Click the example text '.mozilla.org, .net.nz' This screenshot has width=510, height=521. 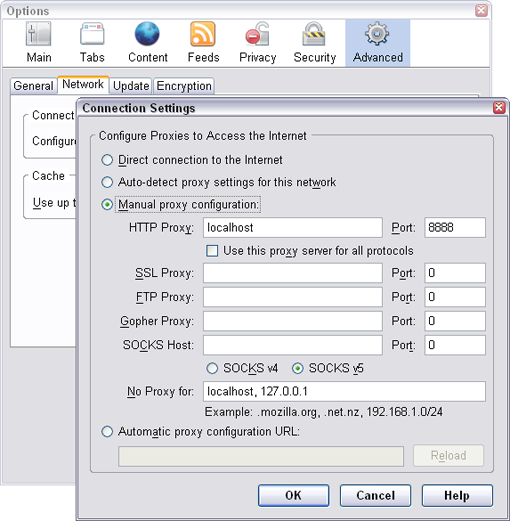(308, 412)
